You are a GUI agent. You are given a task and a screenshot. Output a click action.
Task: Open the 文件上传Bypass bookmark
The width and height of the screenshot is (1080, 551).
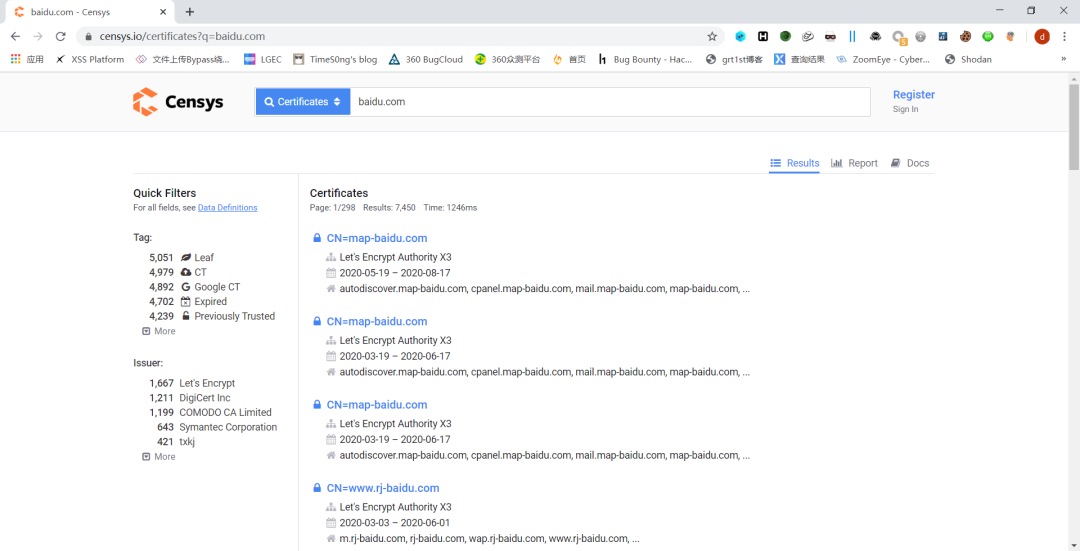[183, 59]
